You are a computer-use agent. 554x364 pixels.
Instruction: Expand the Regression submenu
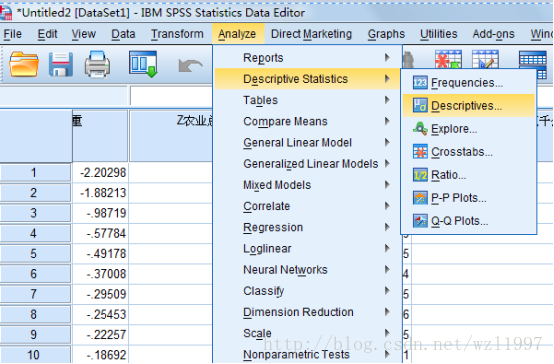[308, 227]
